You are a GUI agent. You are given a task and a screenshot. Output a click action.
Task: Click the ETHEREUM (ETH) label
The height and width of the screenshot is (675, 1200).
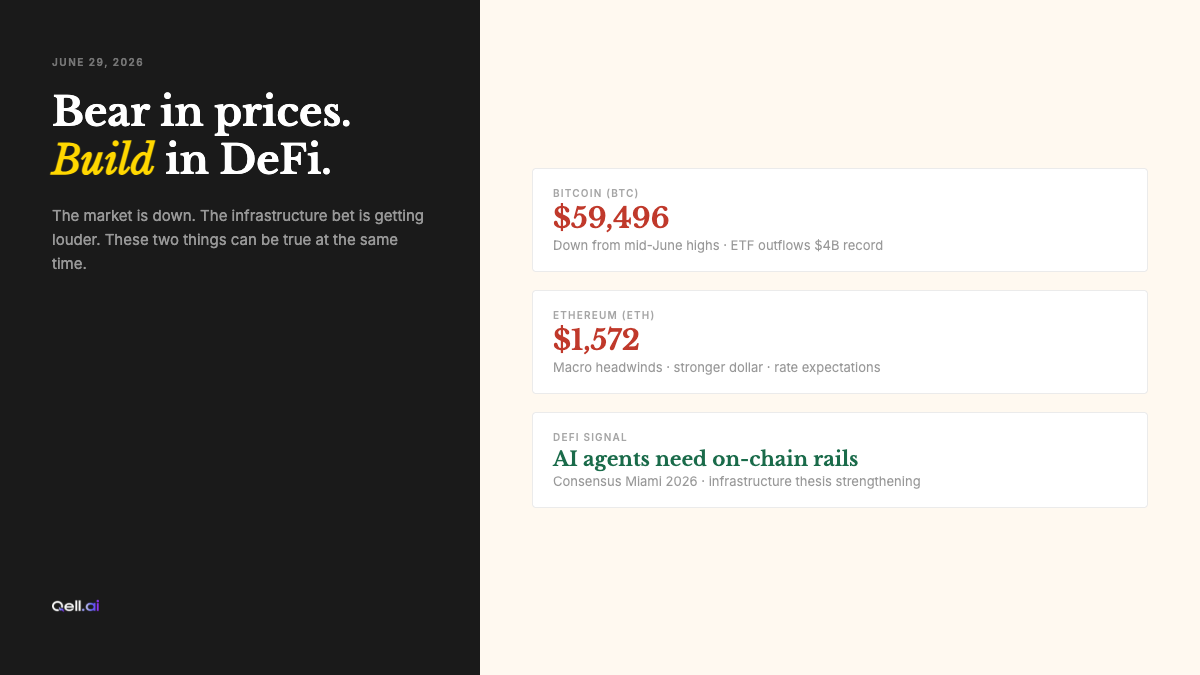[604, 315]
